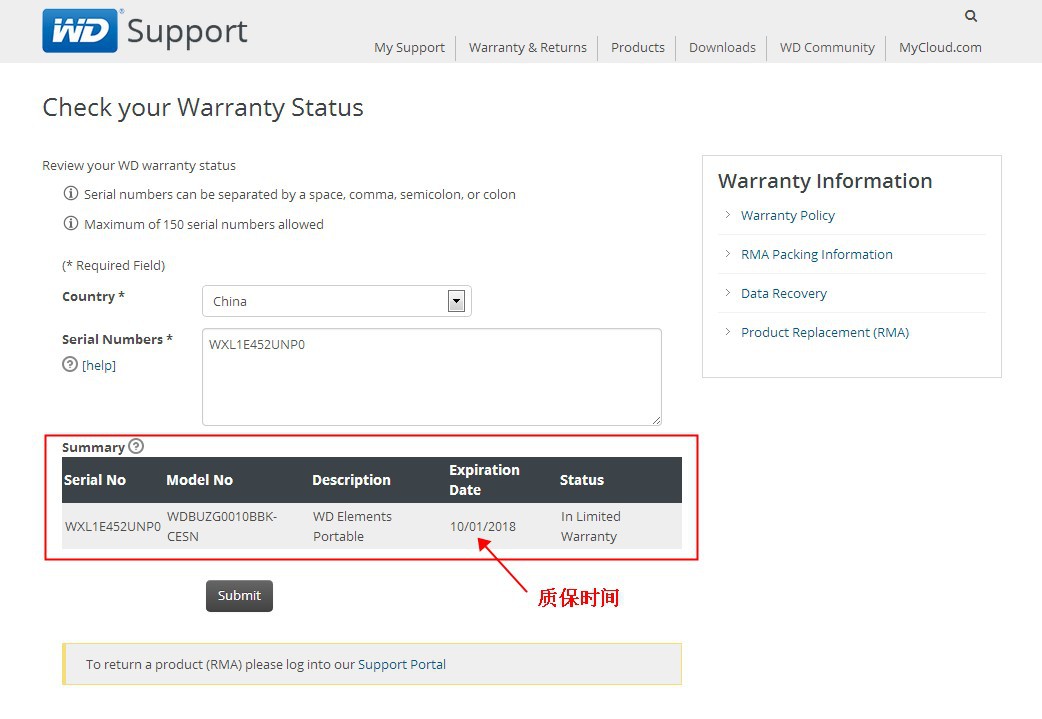Click the Country dropdown arrow button

coord(456,301)
